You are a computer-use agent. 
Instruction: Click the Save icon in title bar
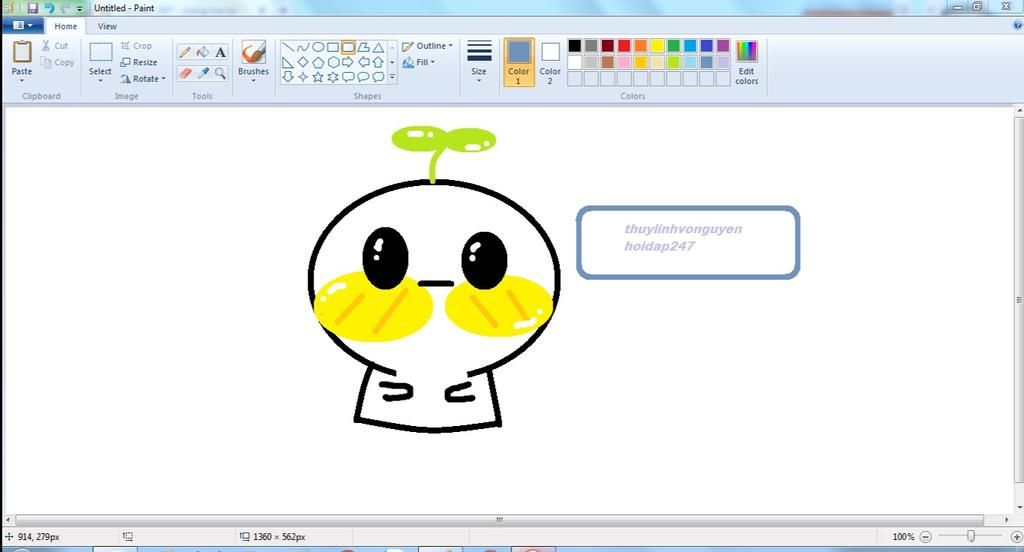pos(33,8)
